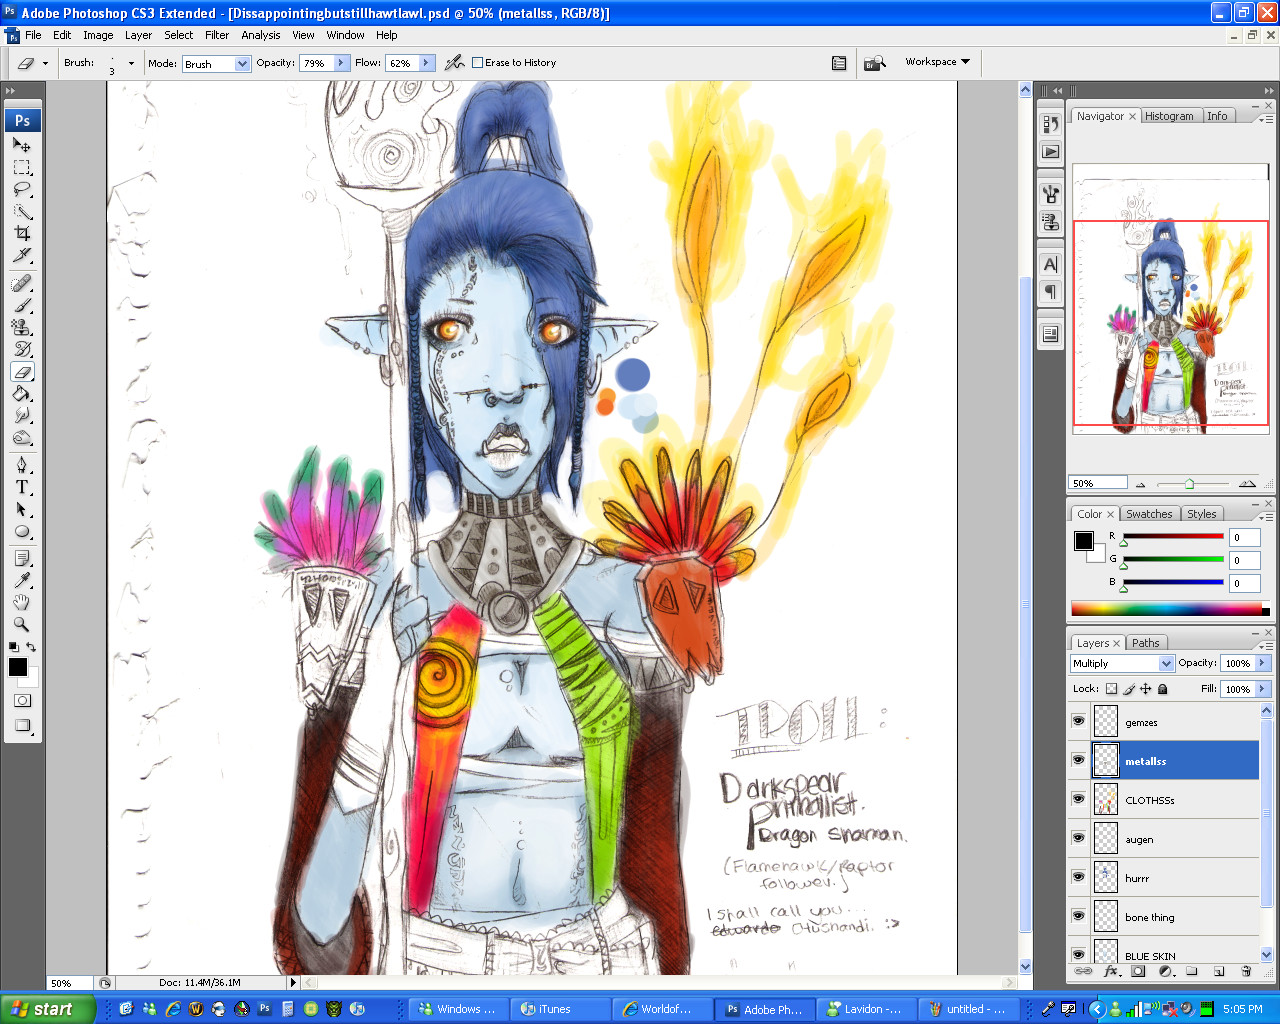This screenshot has height=1024, width=1280.
Task: Switch to iTunes in the taskbar
Action: pyautogui.click(x=559, y=1009)
